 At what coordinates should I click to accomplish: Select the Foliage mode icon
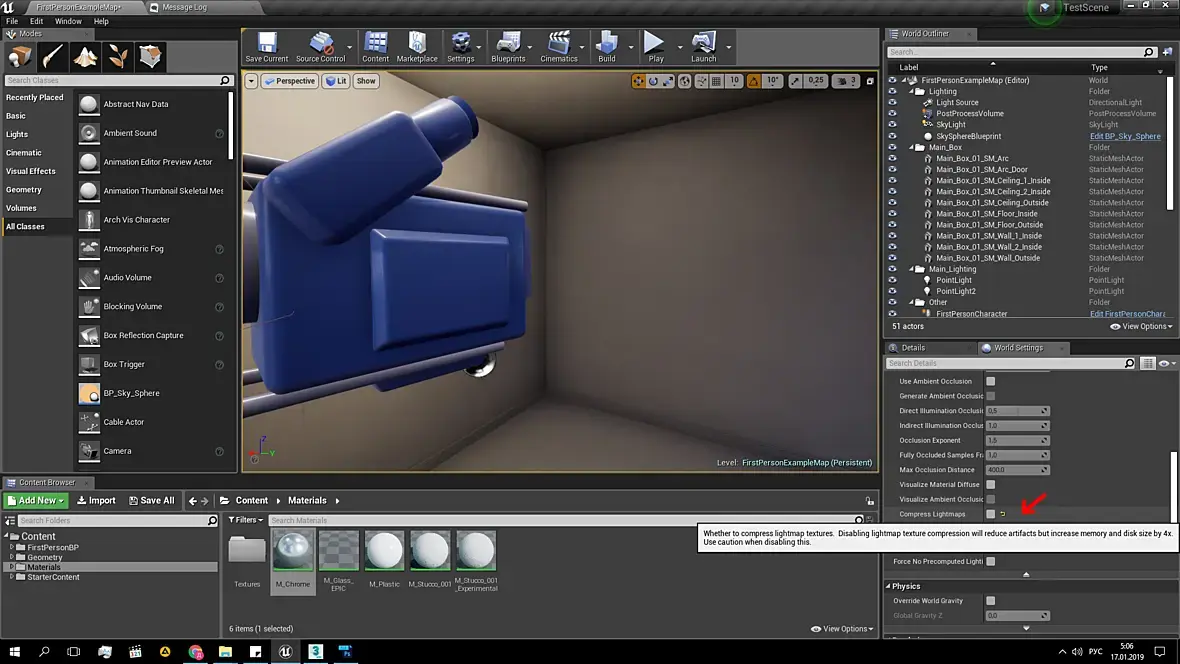(118, 56)
